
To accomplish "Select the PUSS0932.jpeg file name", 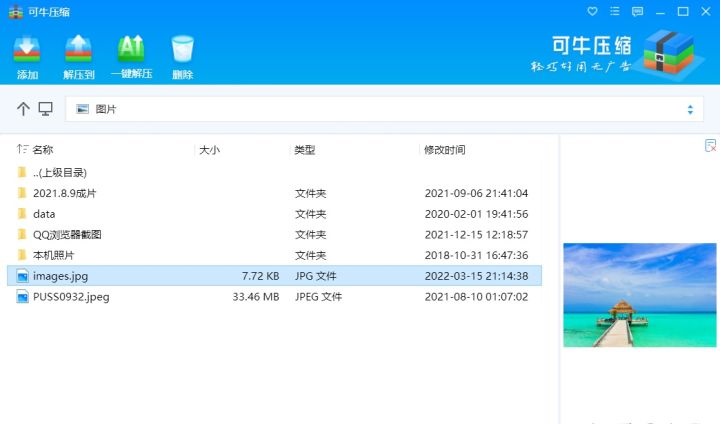I will point(71,297).
